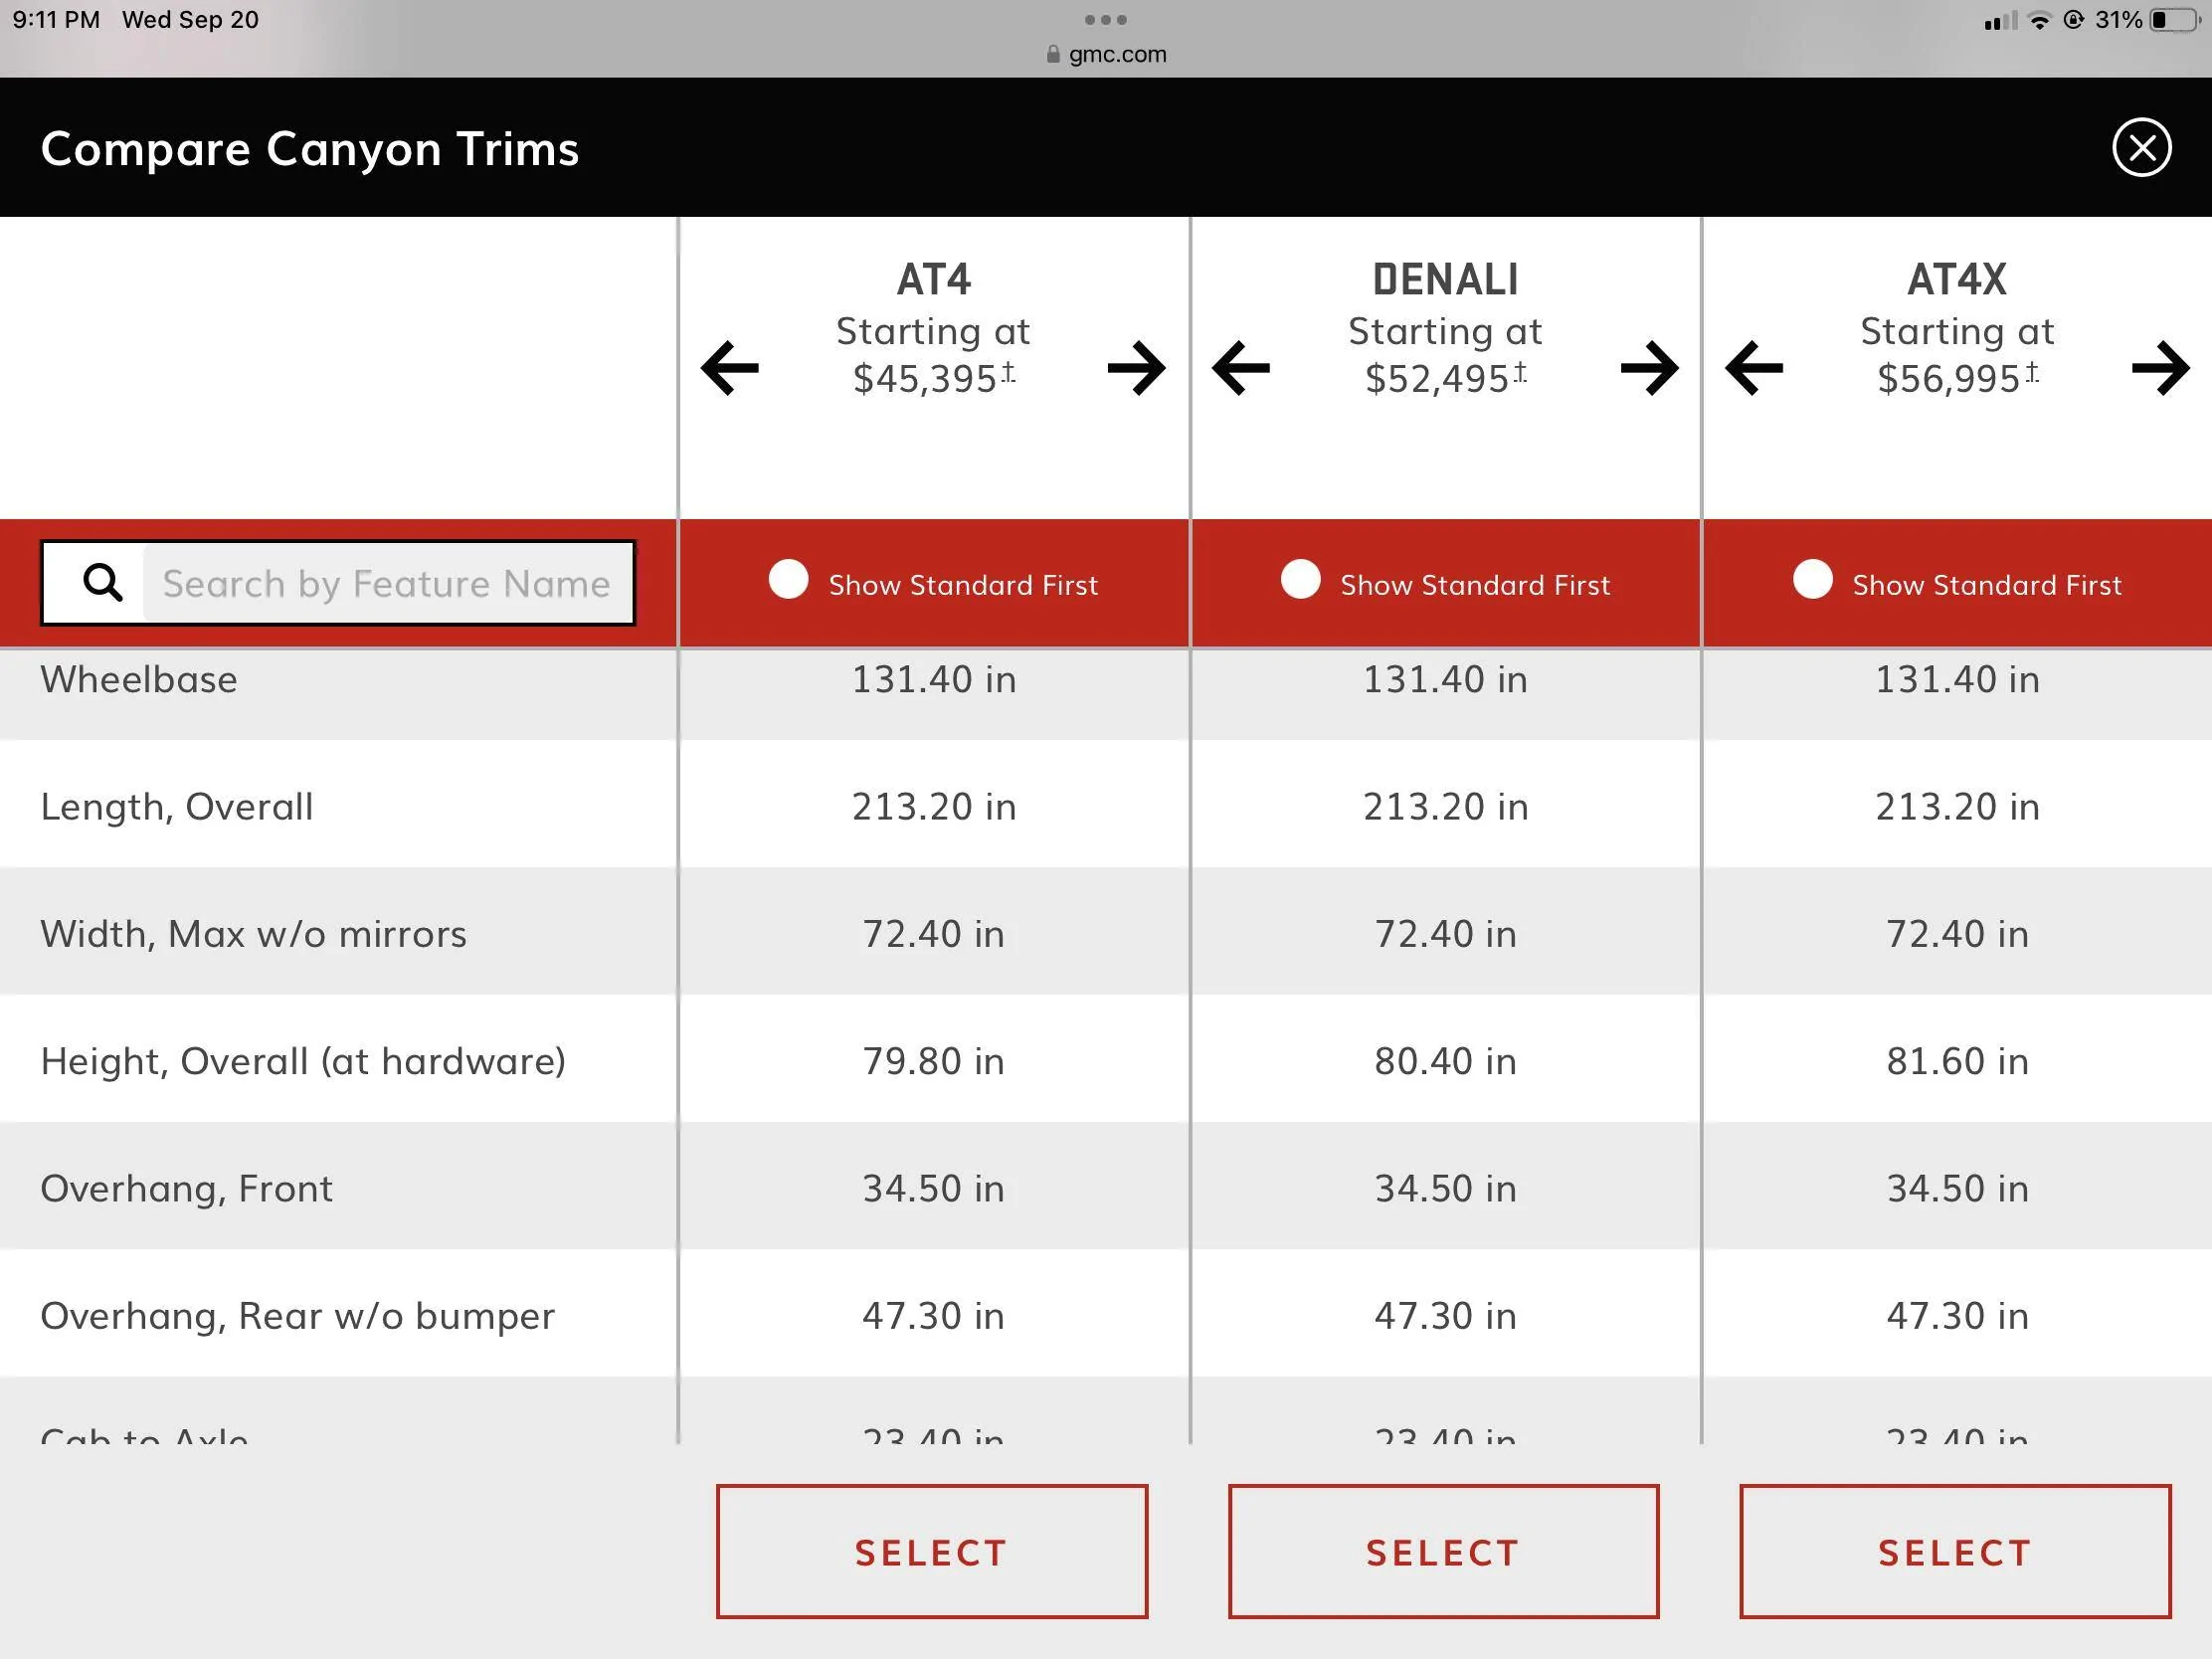
Task: Click the Denali rear overhang value 47.30 in
Action: (x=1445, y=1316)
